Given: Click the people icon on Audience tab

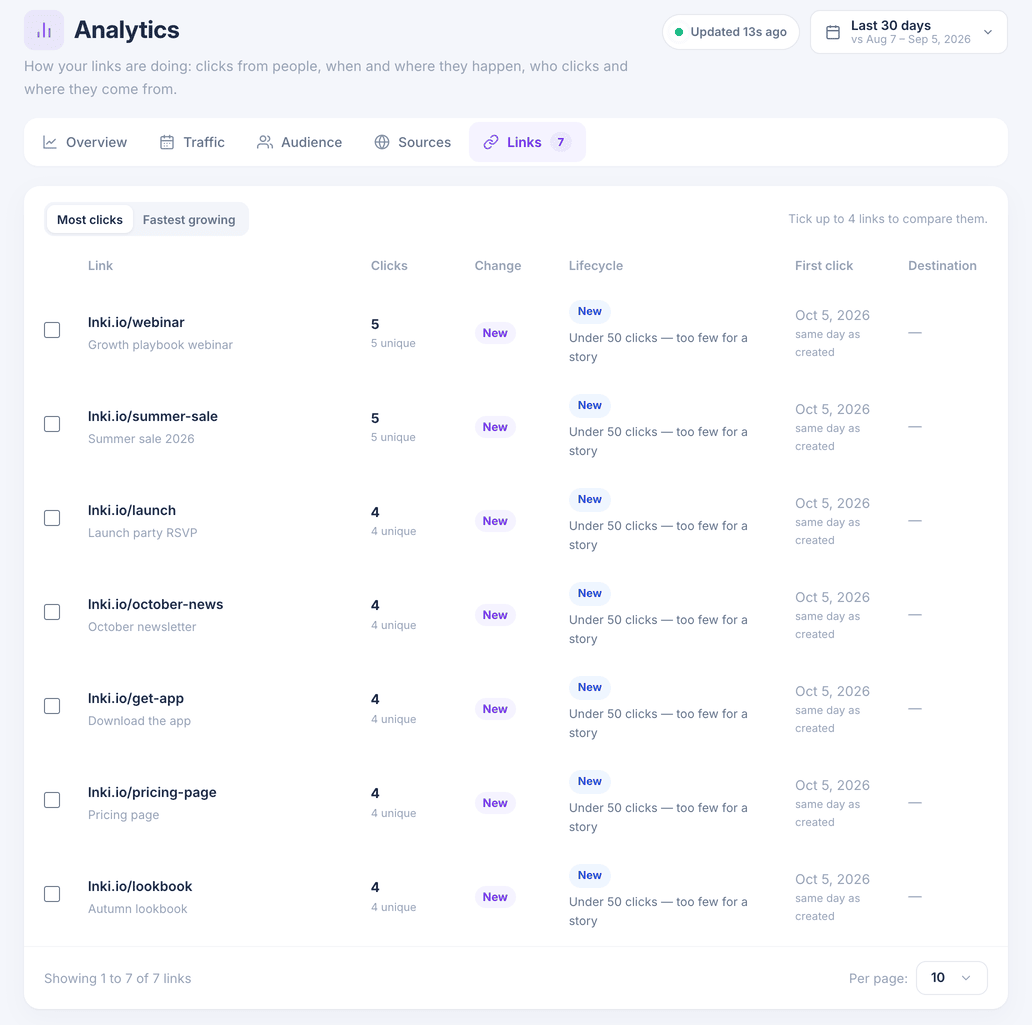Looking at the screenshot, I should (265, 142).
